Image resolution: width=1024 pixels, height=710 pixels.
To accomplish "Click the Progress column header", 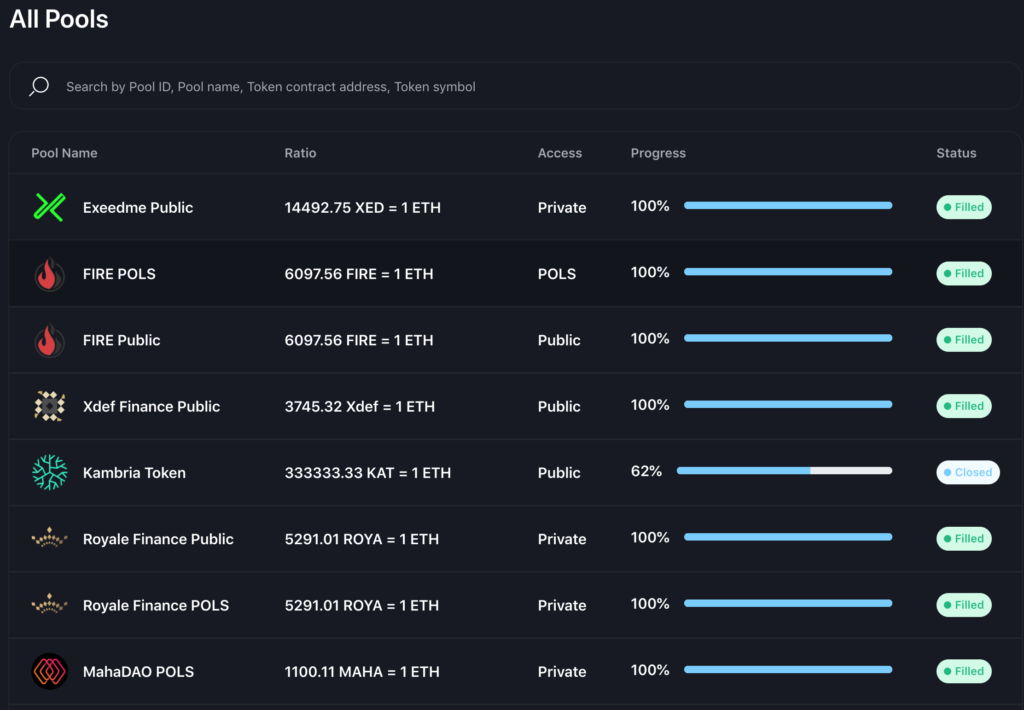I will click(658, 153).
